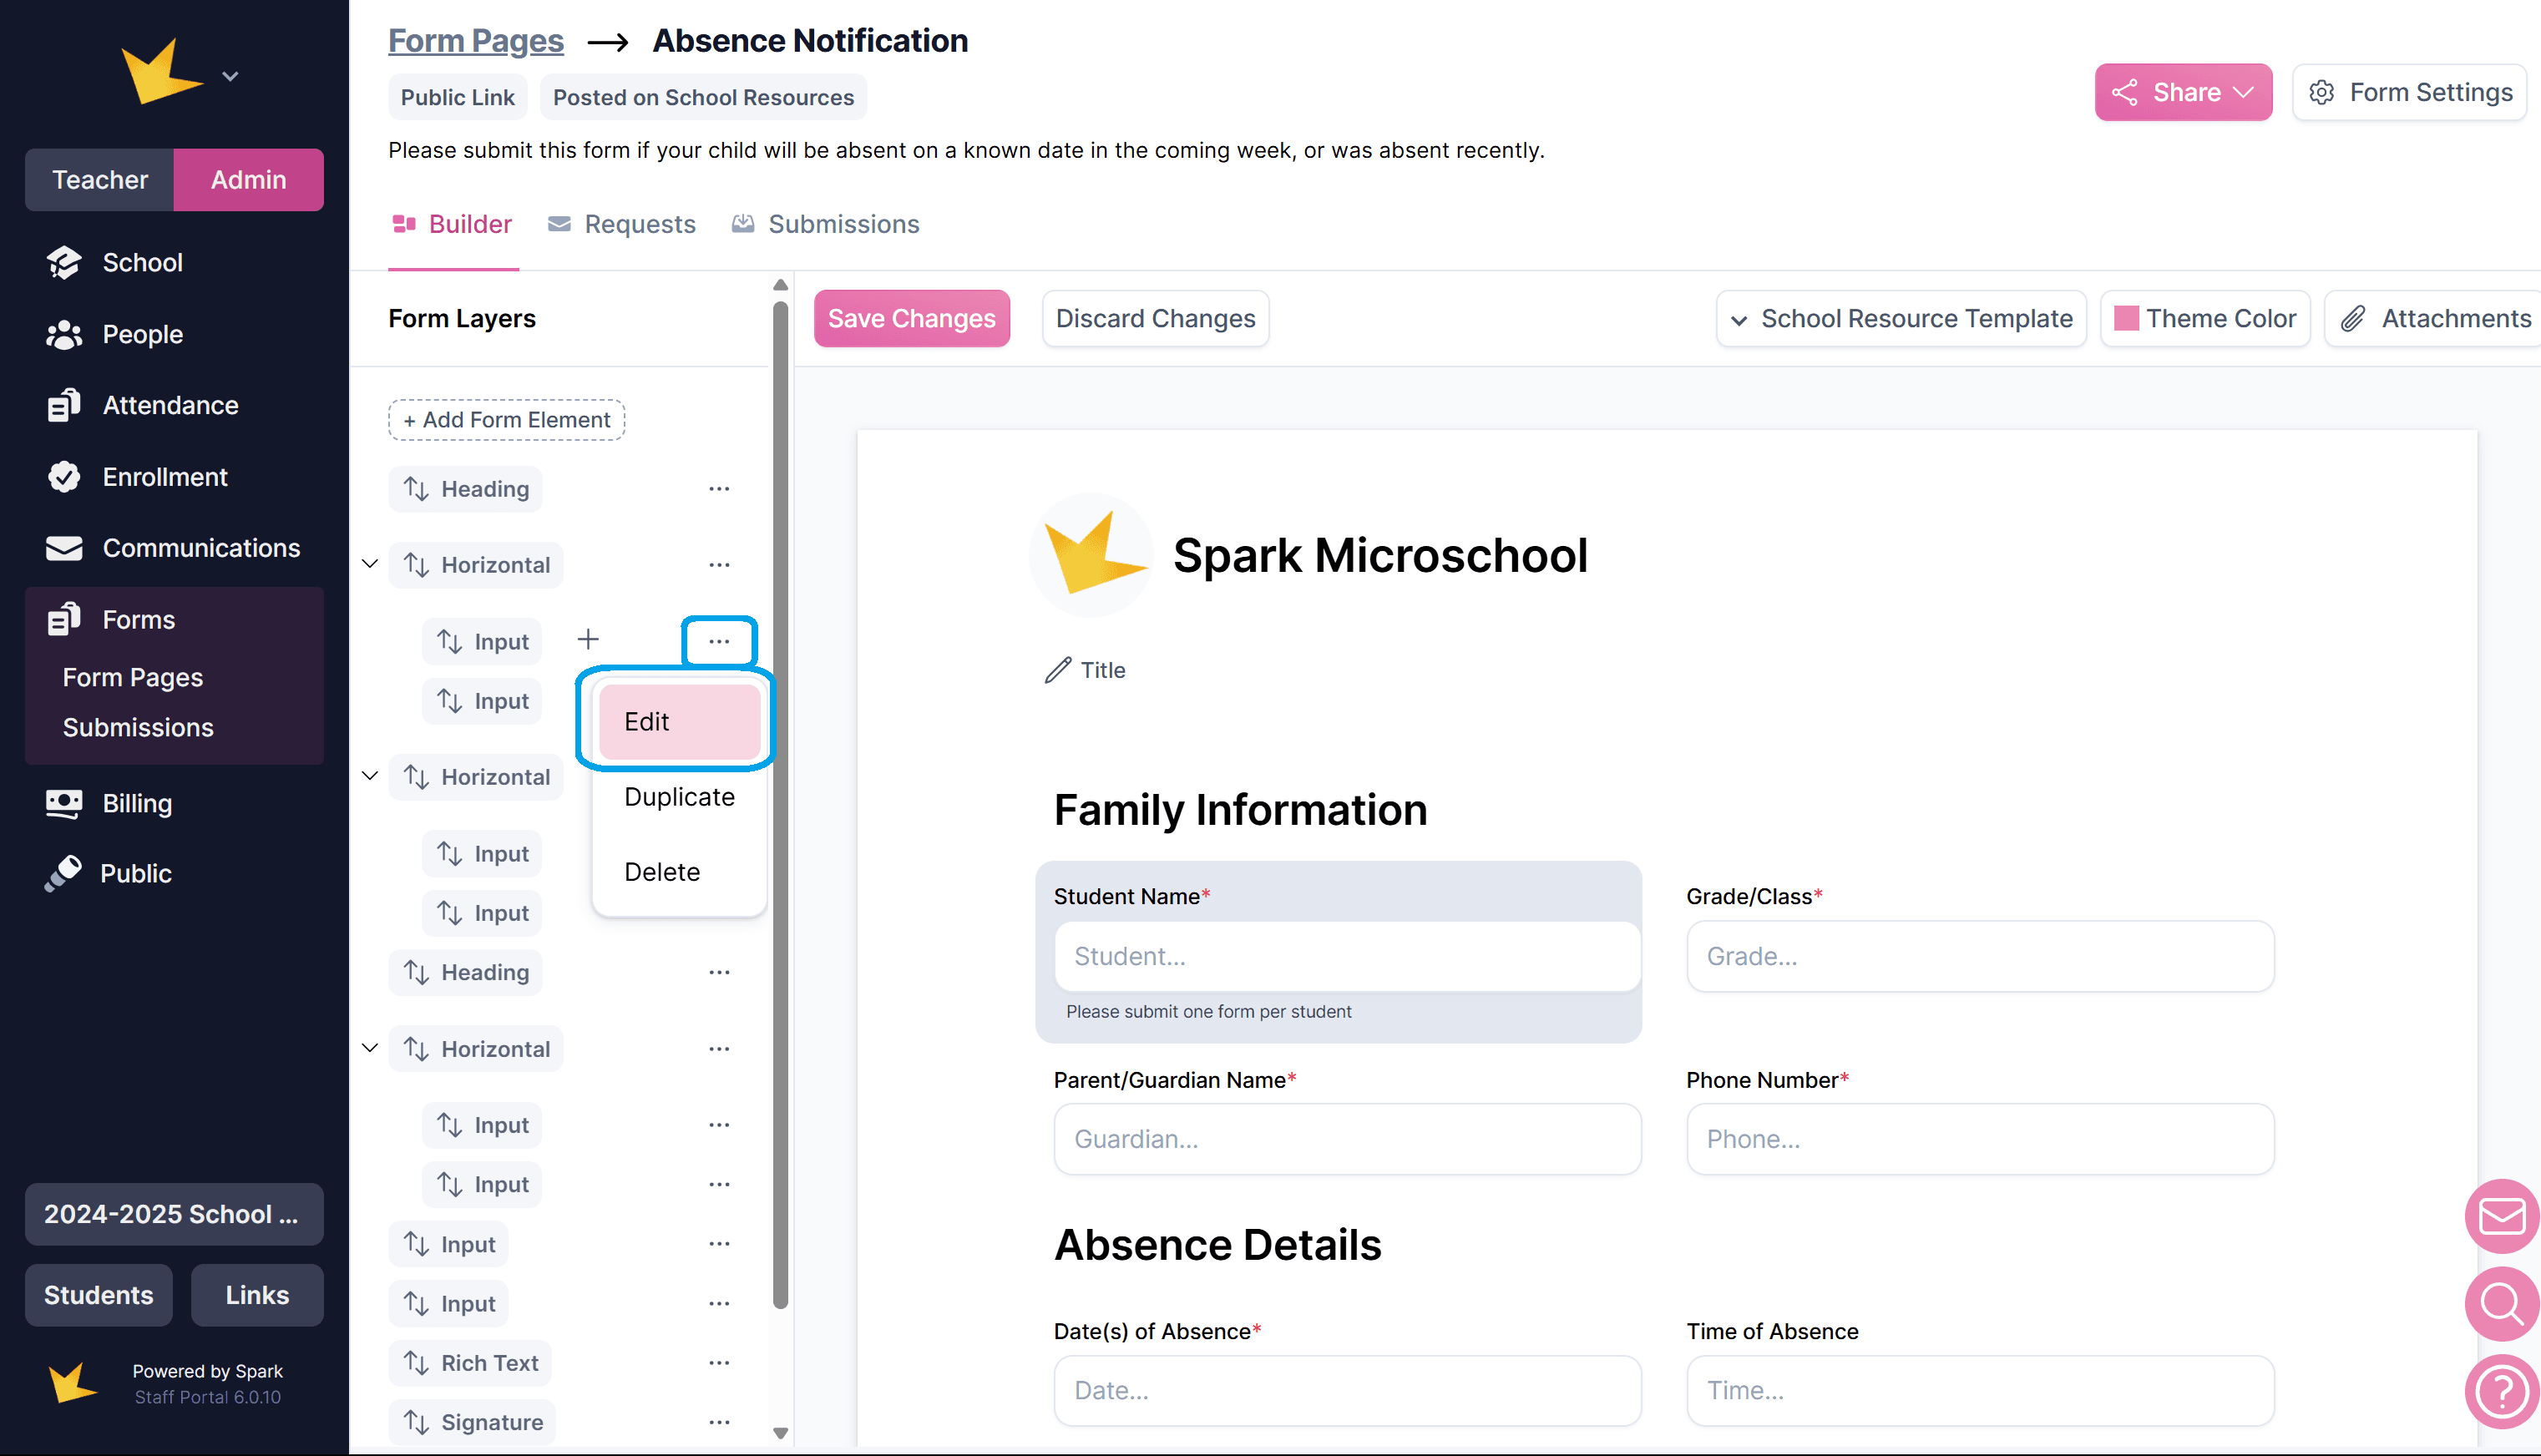Click the plus icon beside first Input layer
The image size is (2541, 1456).
588,640
